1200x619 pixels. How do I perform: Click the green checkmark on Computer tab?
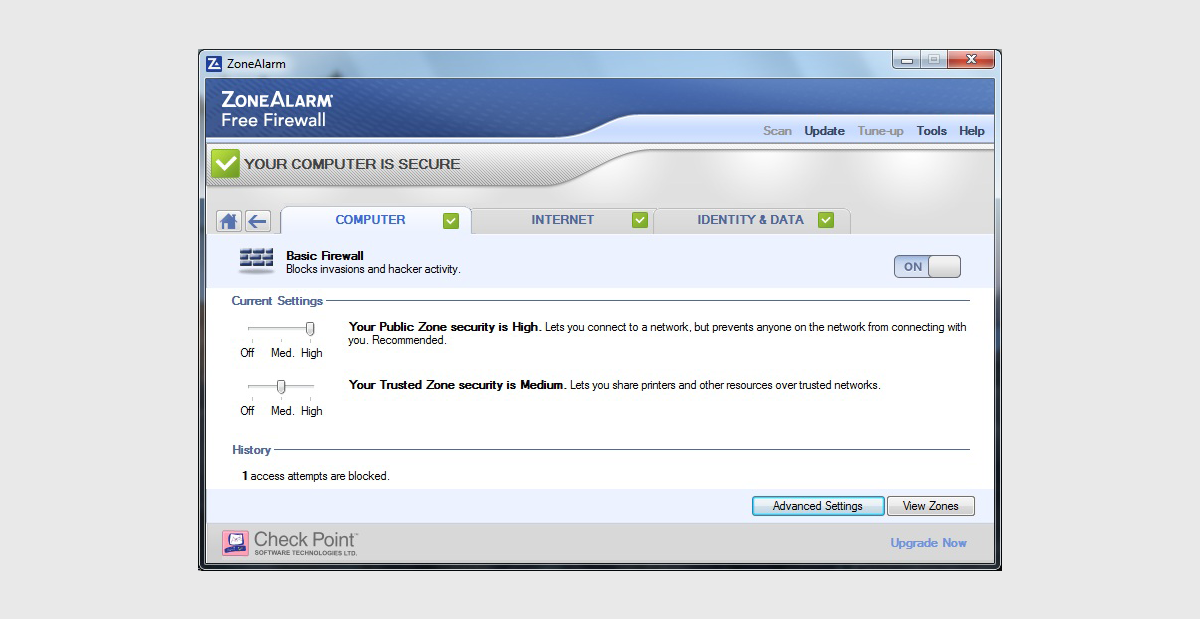coord(451,220)
